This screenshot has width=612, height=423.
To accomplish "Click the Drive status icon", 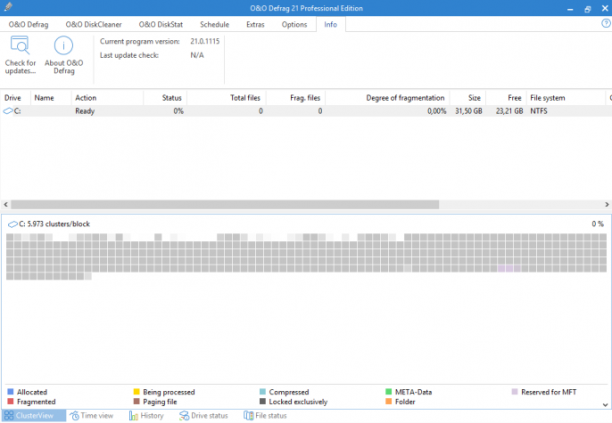I will [184, 416].
